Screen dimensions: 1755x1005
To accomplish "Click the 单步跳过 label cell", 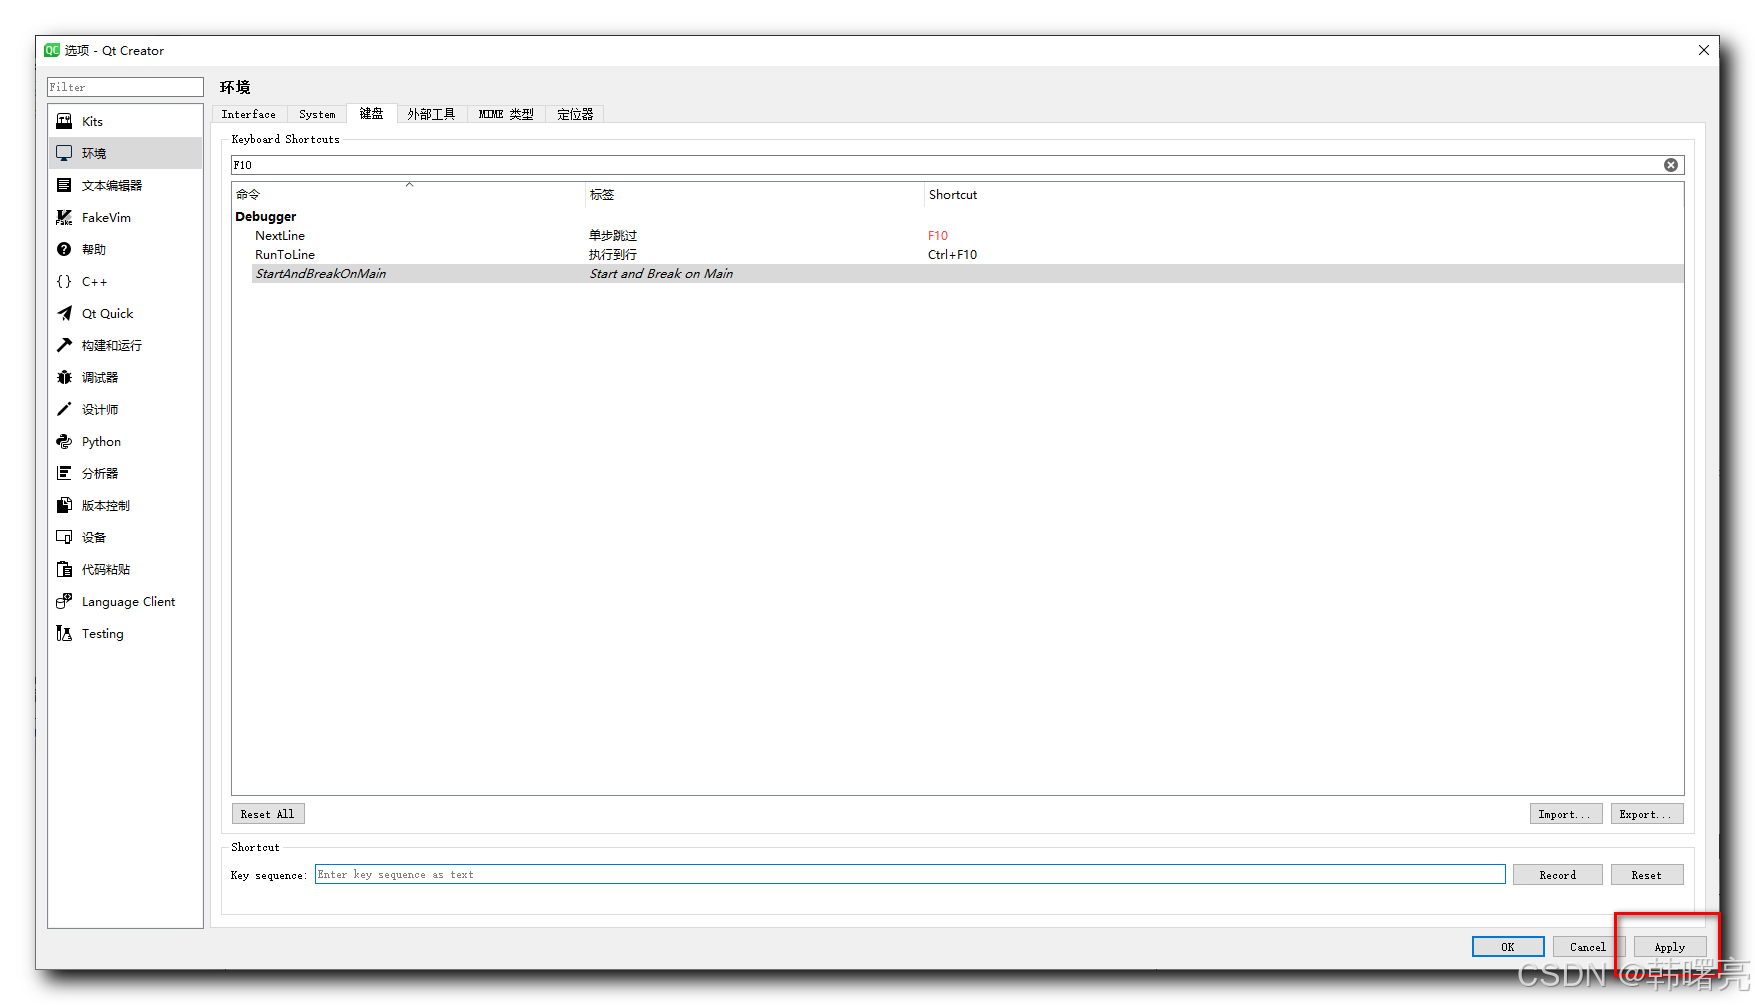I will click(613, 236).
